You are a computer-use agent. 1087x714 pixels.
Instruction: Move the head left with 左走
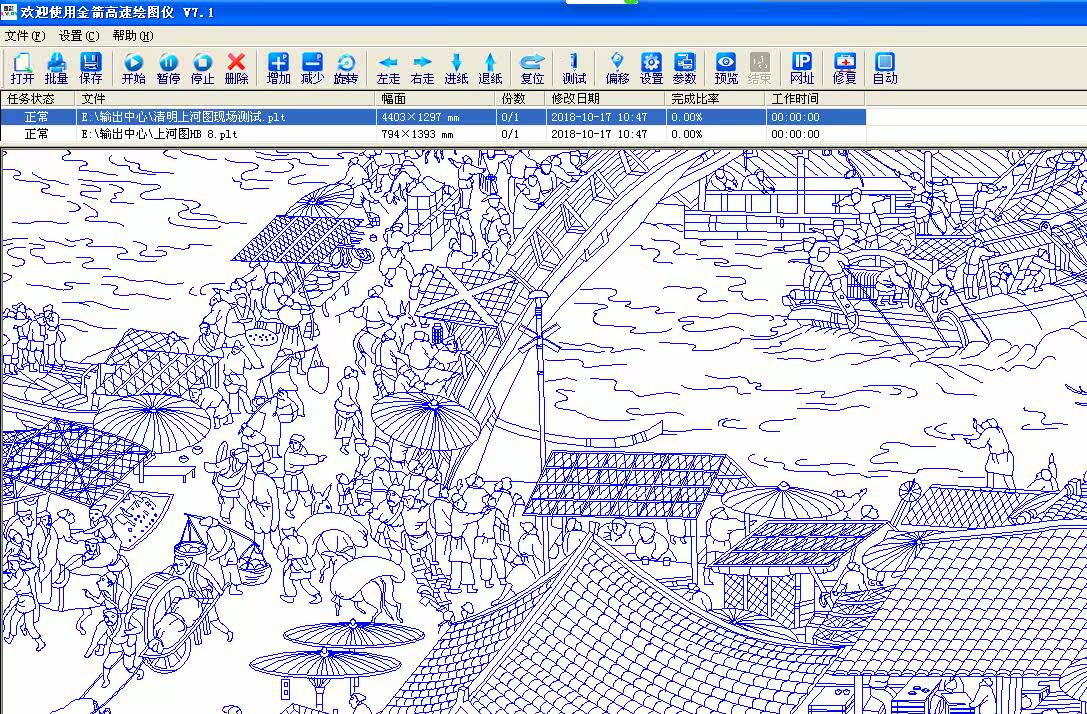(x=388, y=69)
